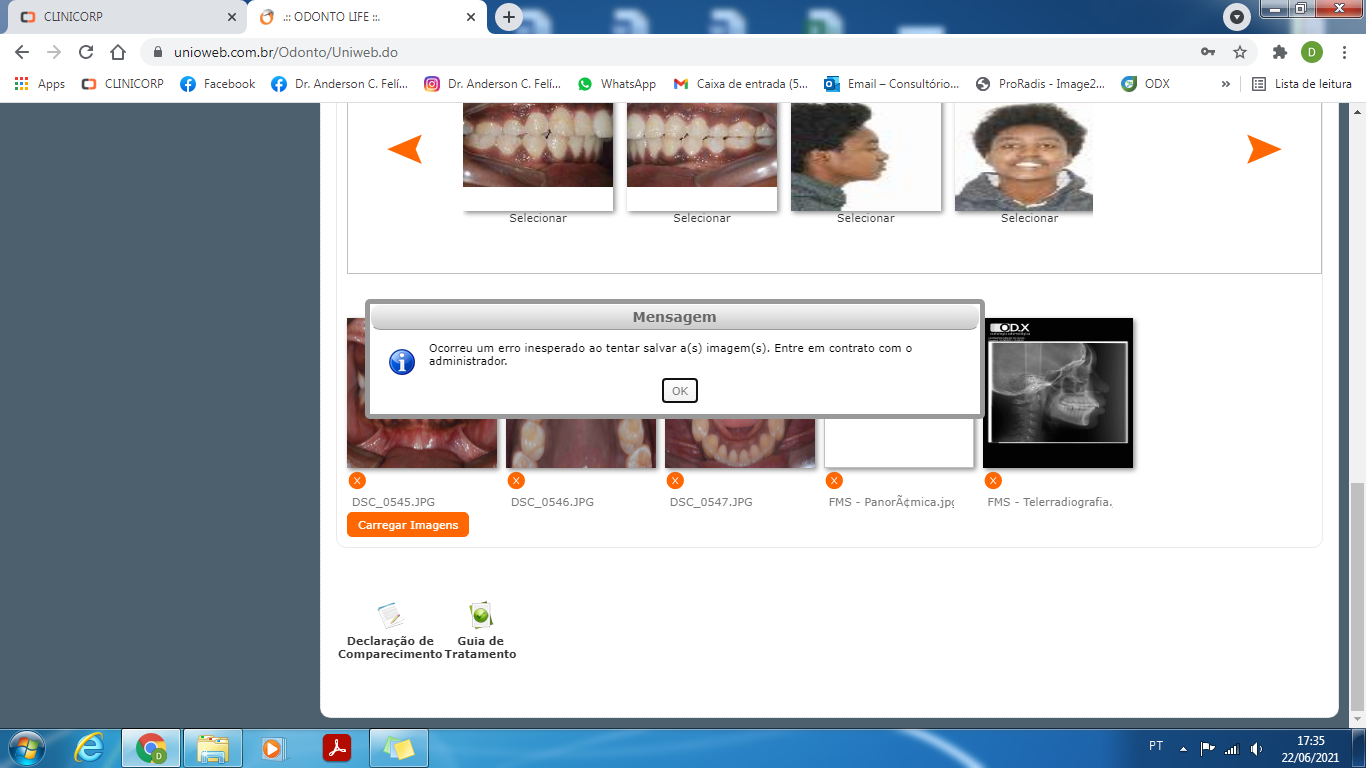Open the WhatsApp bookmark

pyautogui.click(x=617, y=84)
